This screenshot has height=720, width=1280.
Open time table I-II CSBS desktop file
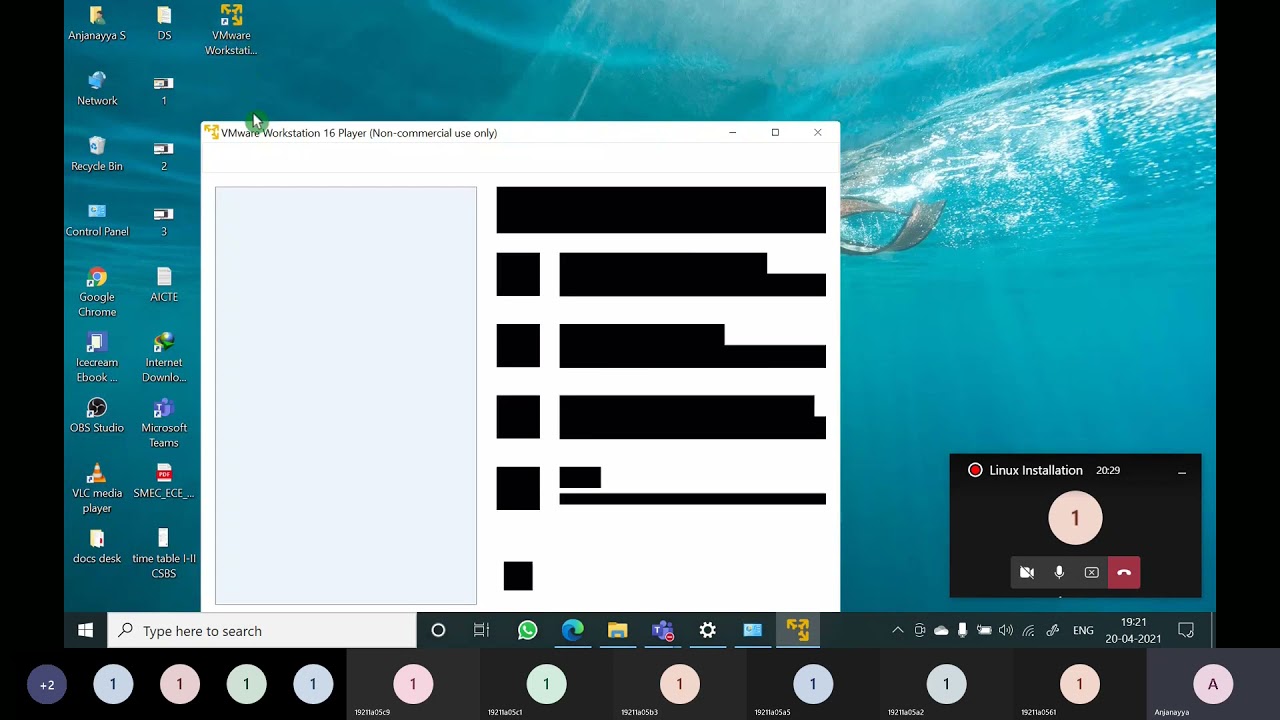164,554
